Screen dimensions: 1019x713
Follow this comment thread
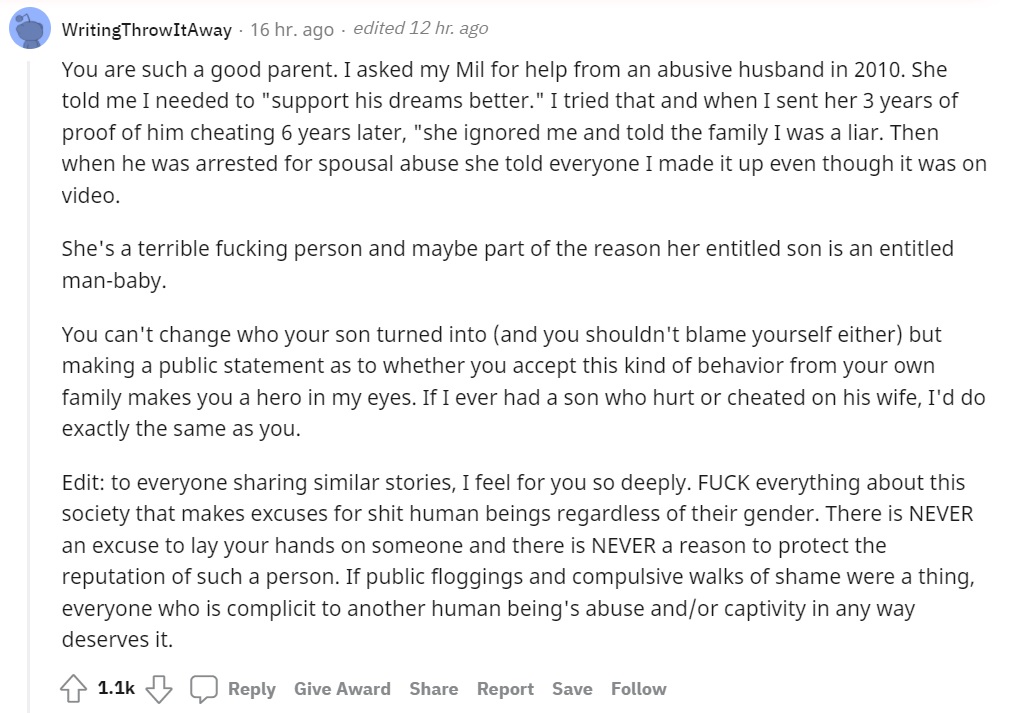coord(638,689)
